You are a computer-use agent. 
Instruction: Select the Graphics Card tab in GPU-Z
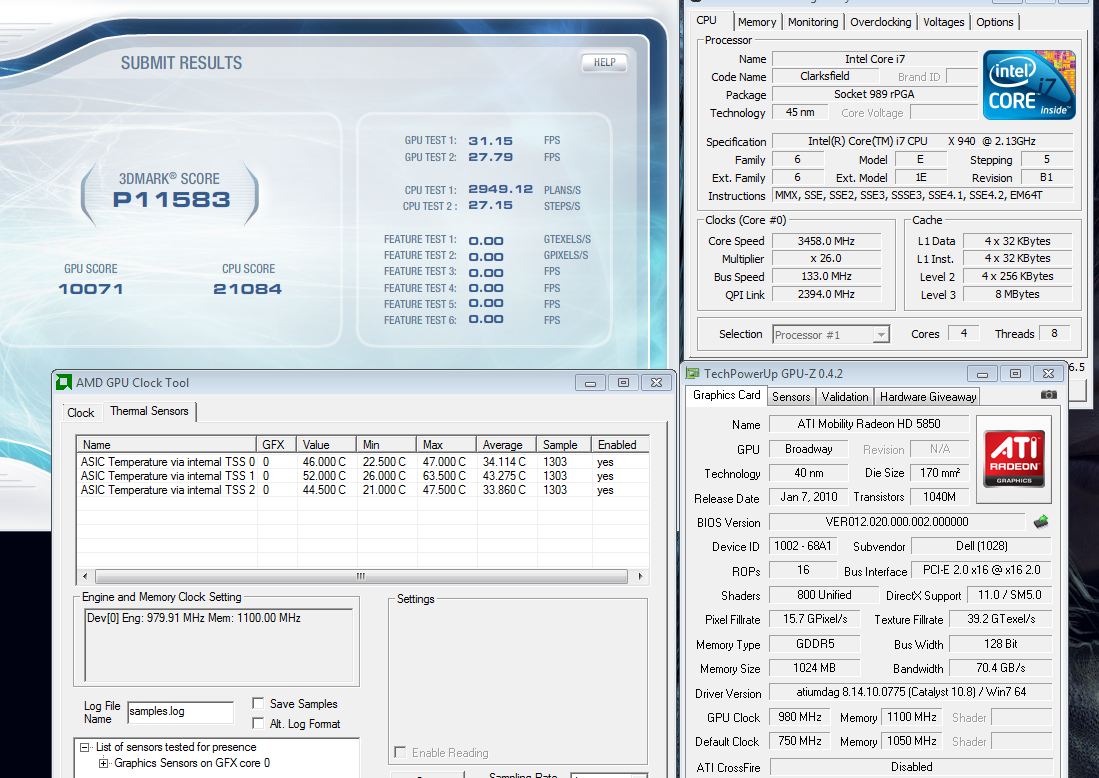point(726,395)
